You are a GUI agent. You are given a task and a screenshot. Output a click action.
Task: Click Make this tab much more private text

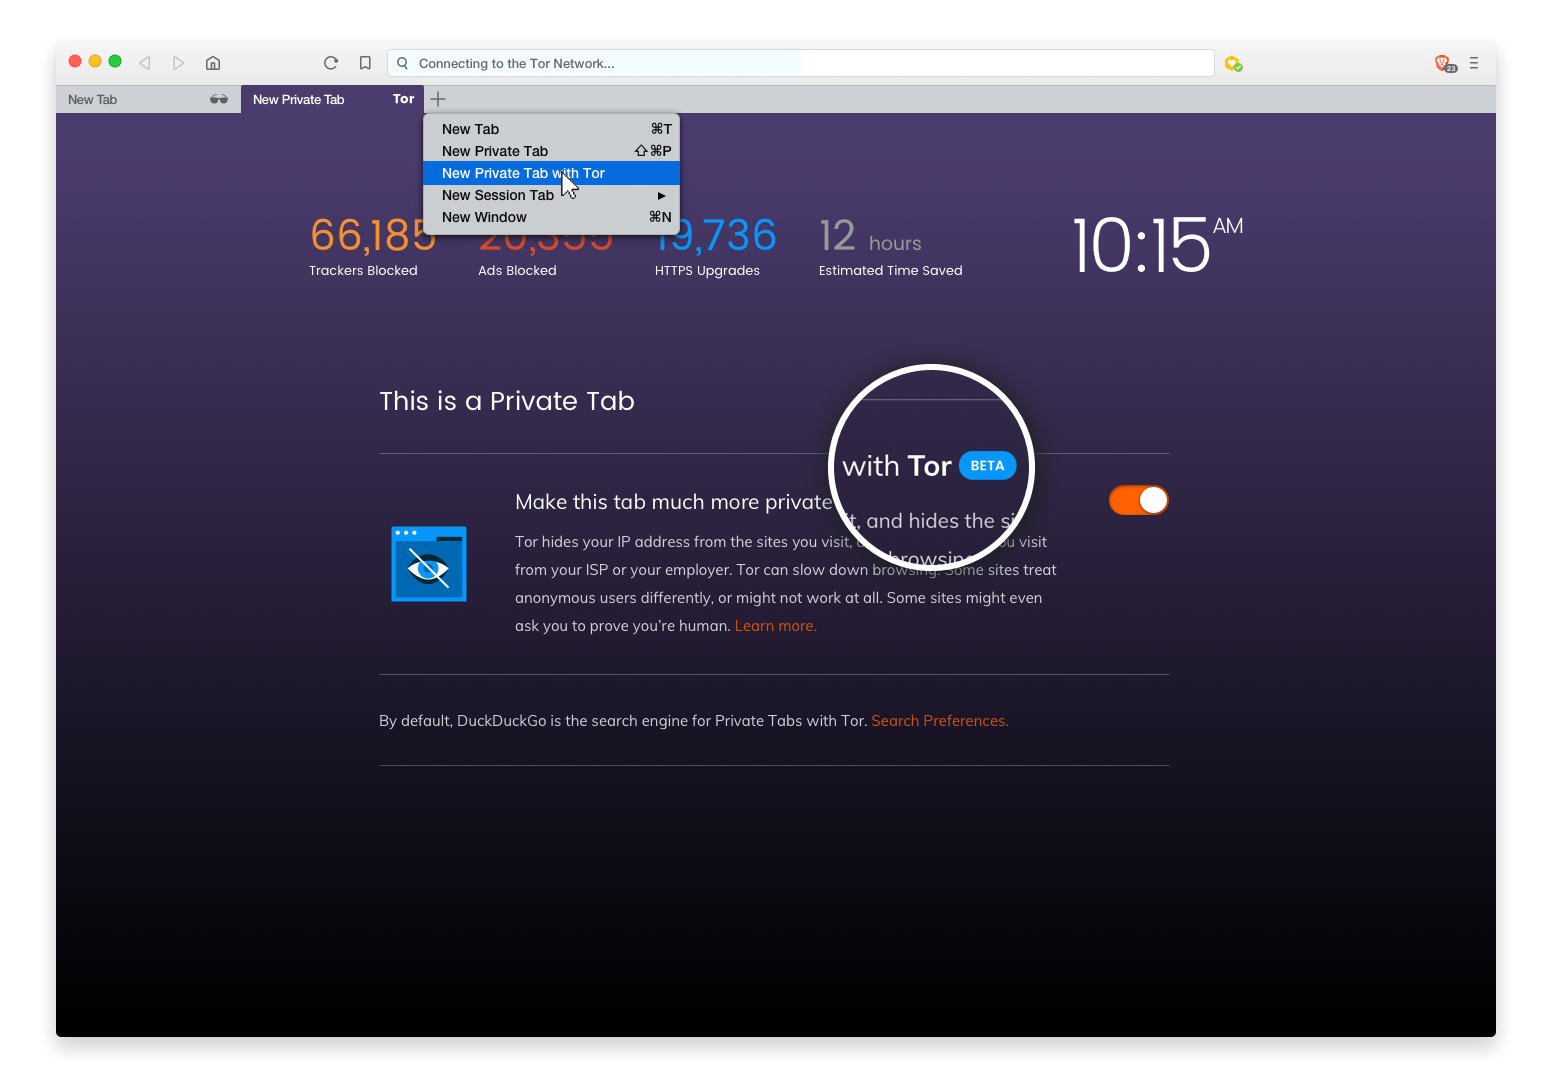click(x=673, y=502)
